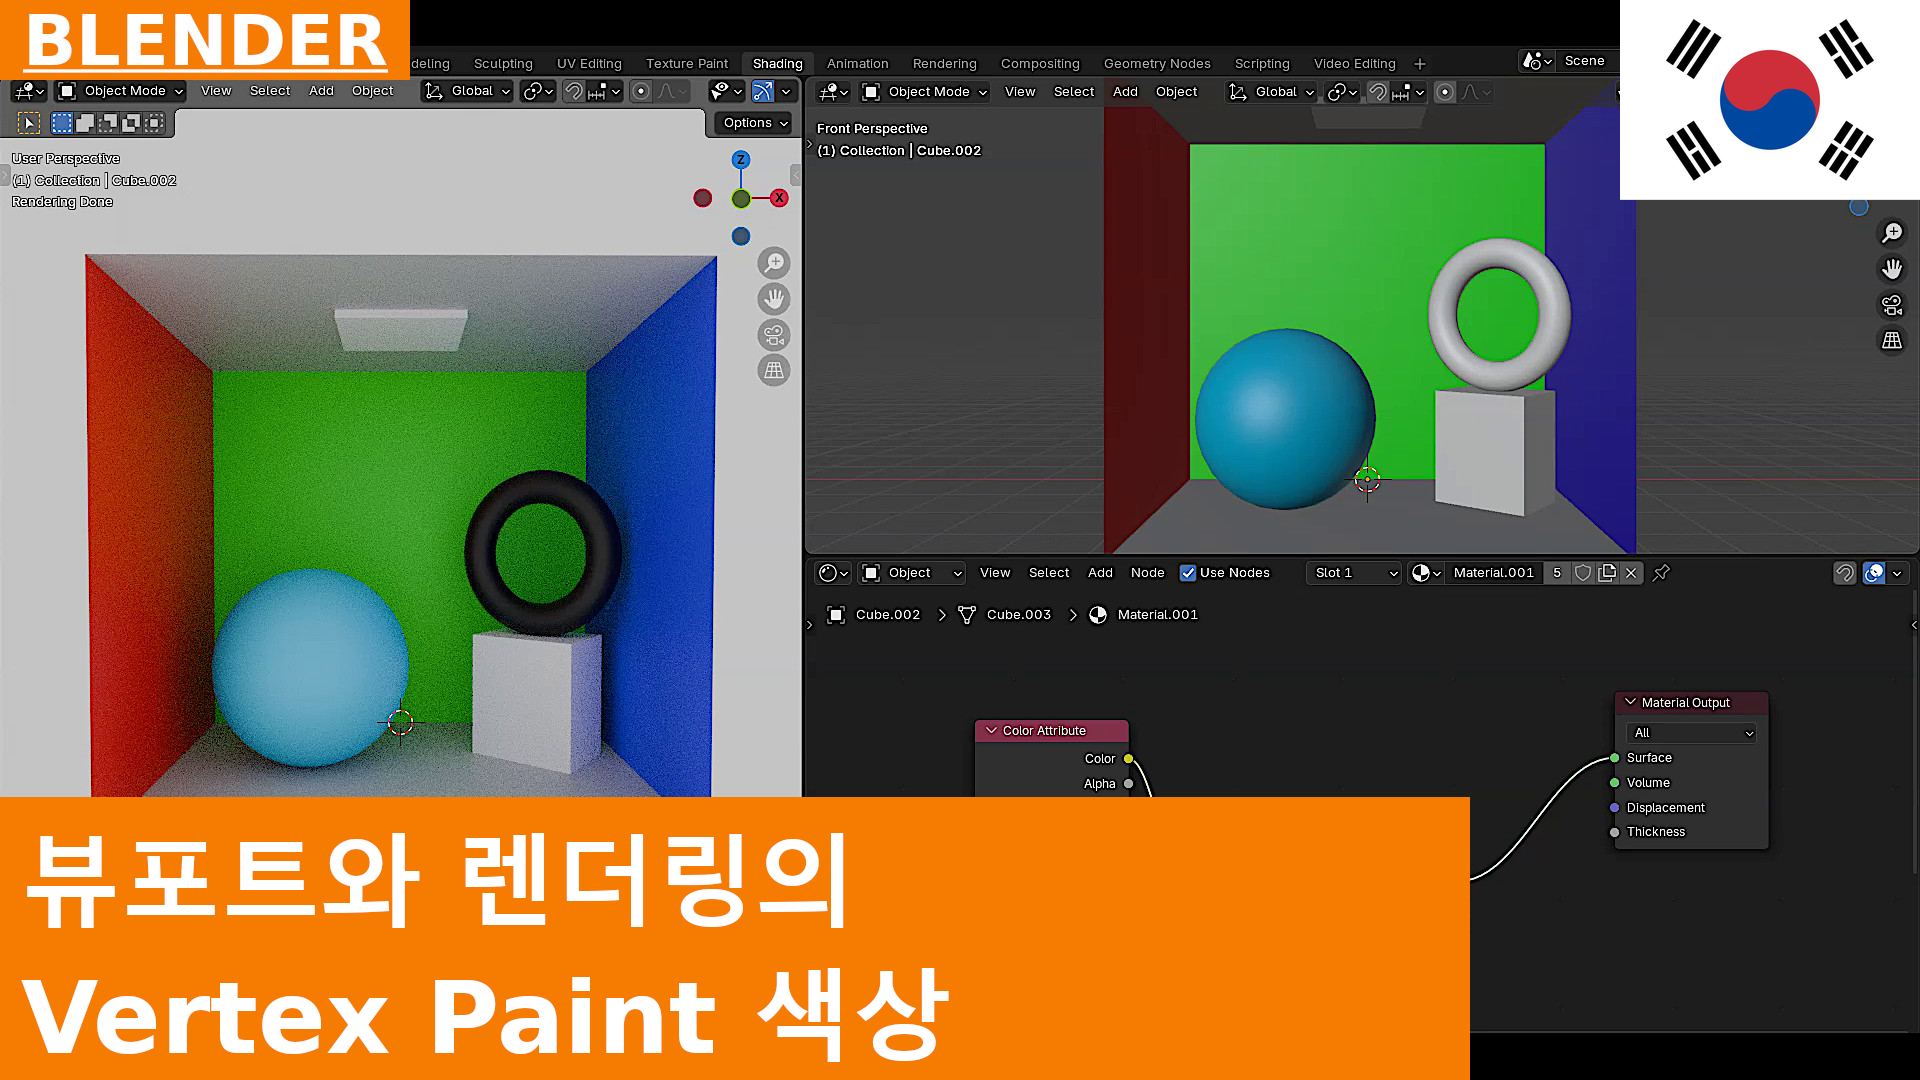Viewport: 1920px width, 1080px height.
Task: Switch perspective/orthographic in left viewport
Action: (x=774, y=371)
